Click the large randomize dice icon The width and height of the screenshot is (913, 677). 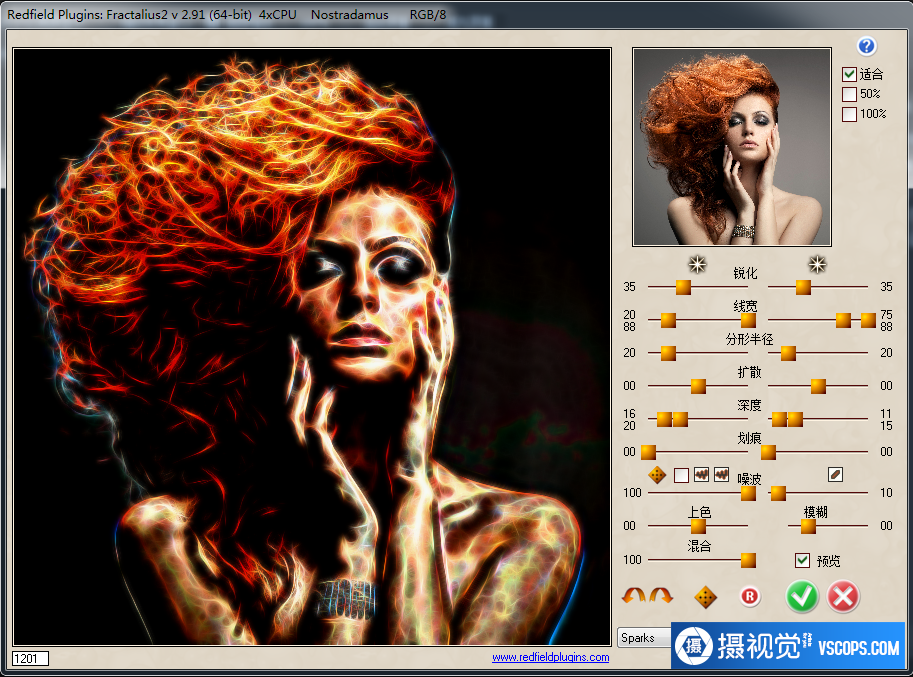pyautogui.click(x=706, y=597)
